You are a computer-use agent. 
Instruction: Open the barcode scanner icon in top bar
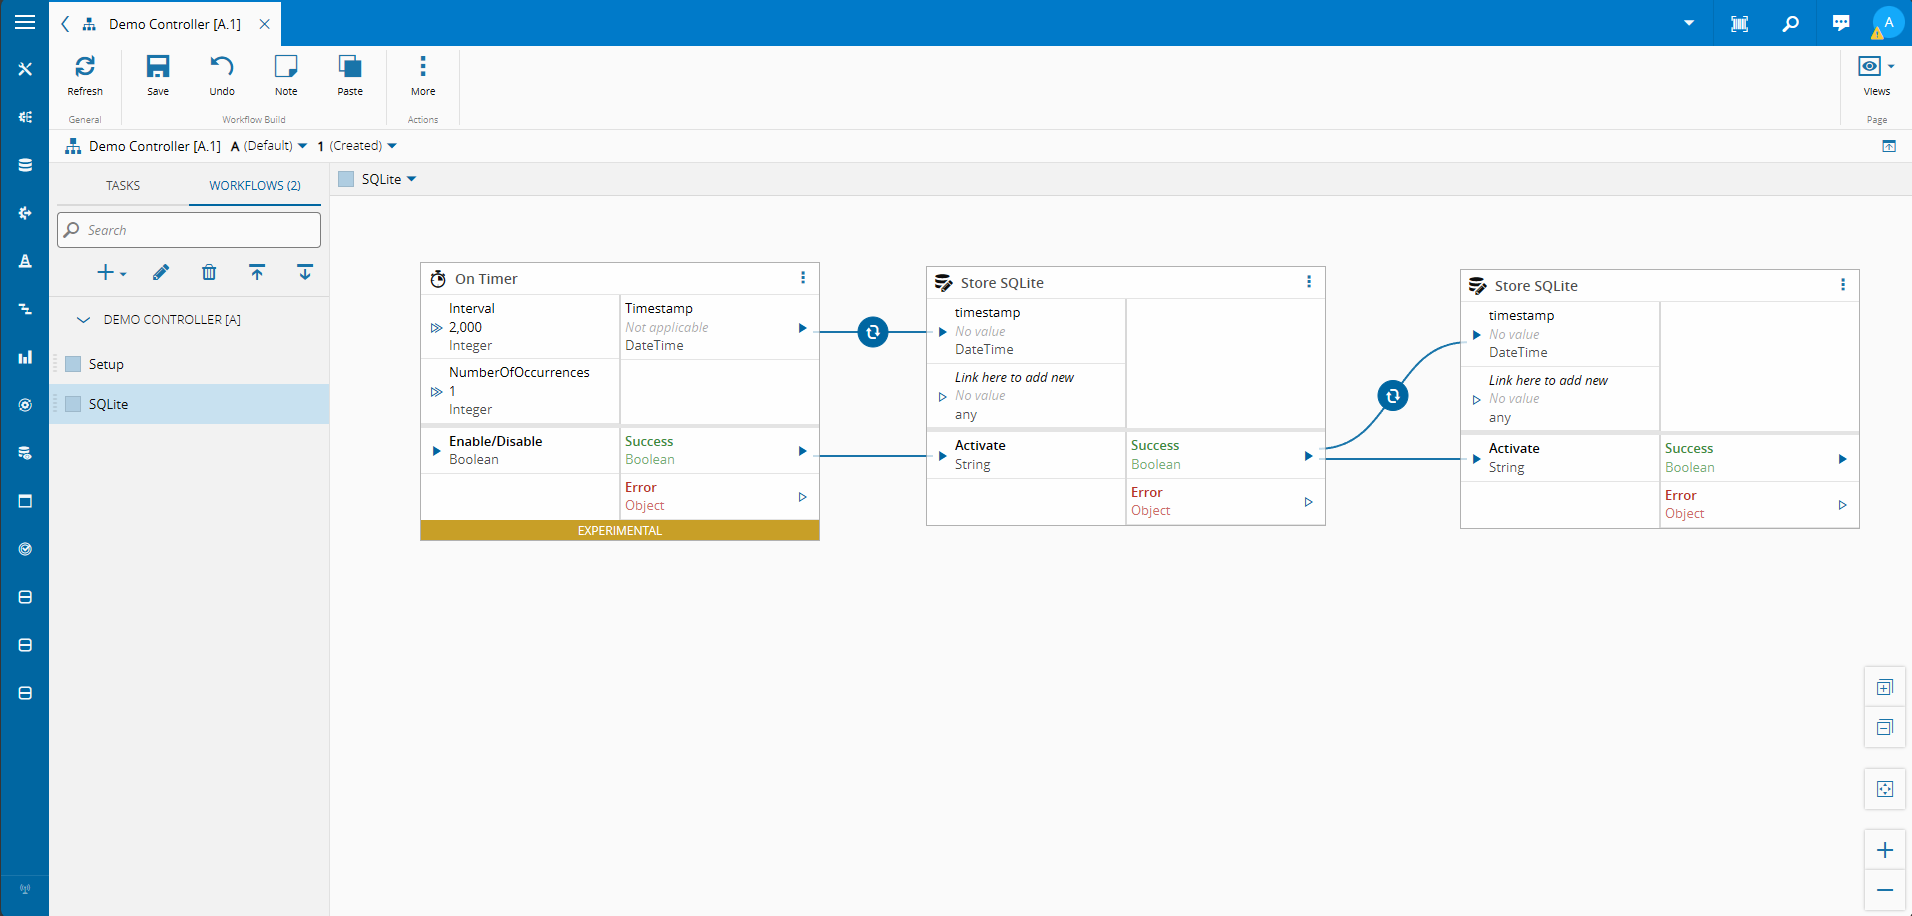pyautogui.click(x=1740, y=22)
